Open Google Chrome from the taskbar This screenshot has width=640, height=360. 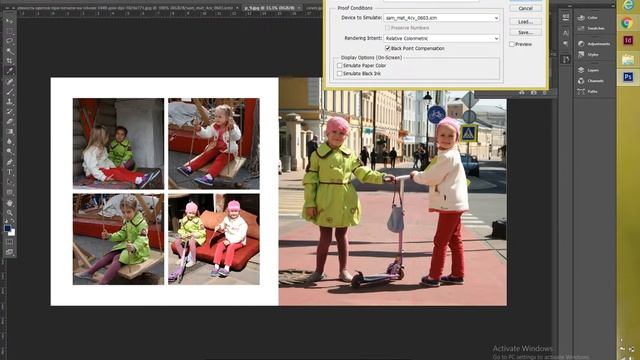point(628,22)
